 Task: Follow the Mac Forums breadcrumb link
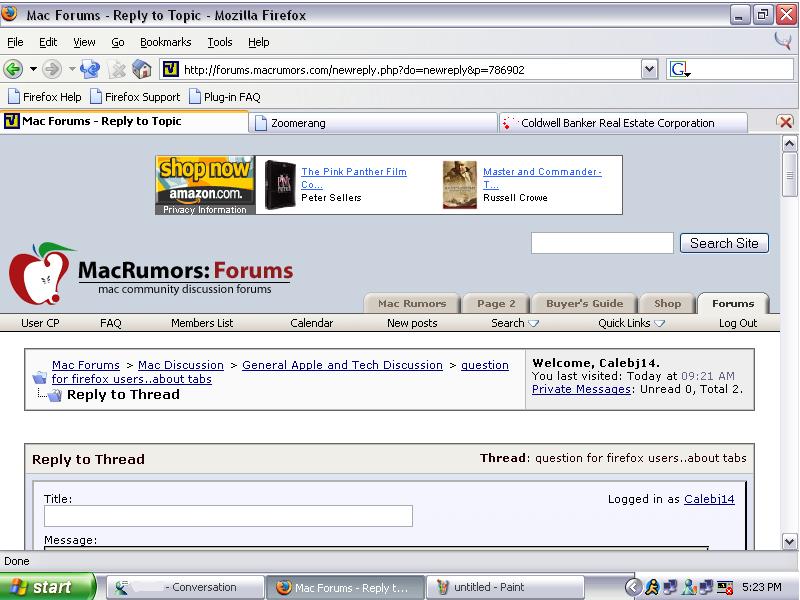(x=86, y=365)
